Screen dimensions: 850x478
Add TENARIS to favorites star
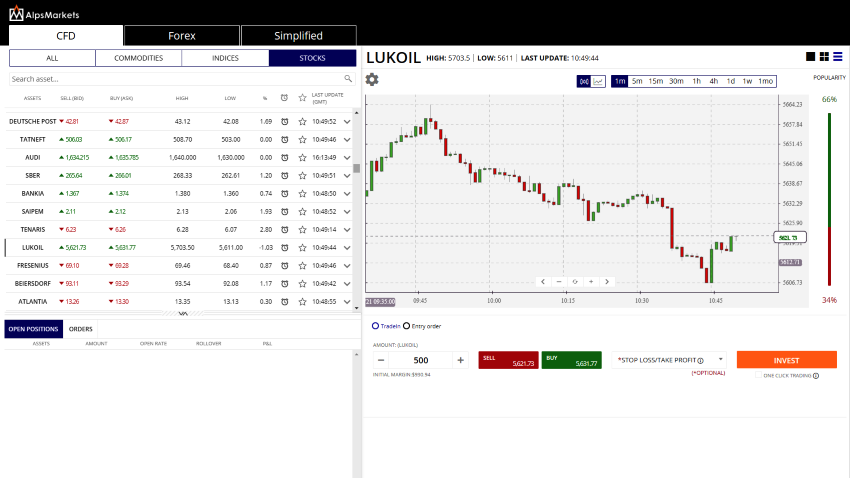pyautogui.click(x=302, y=229)
